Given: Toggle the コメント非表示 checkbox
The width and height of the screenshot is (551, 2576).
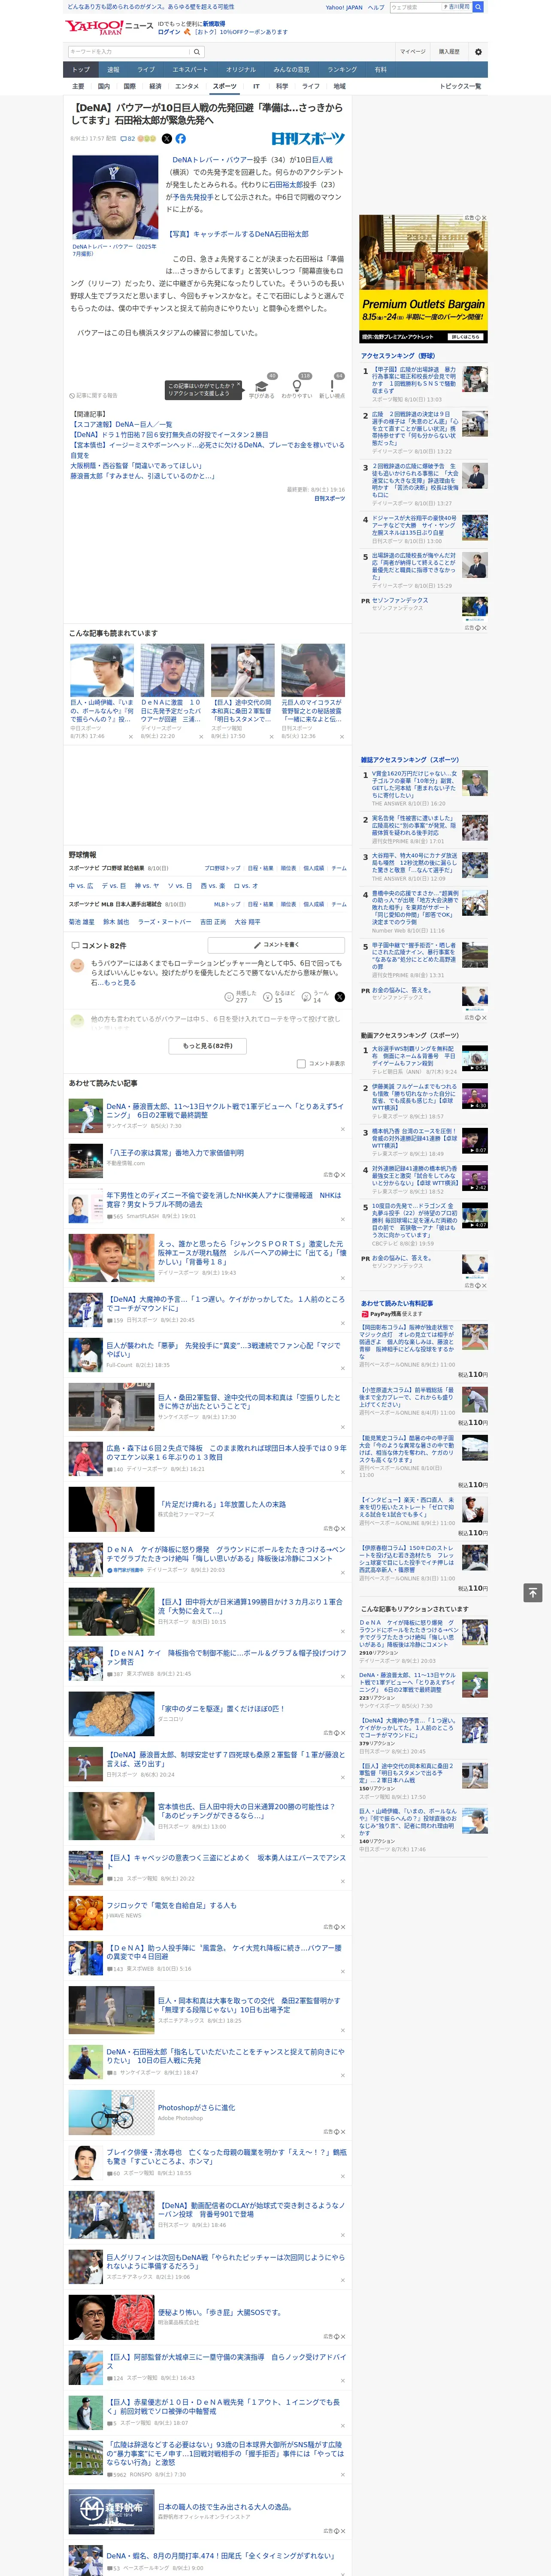Looking at the screenshot, I should point(301,1063).
